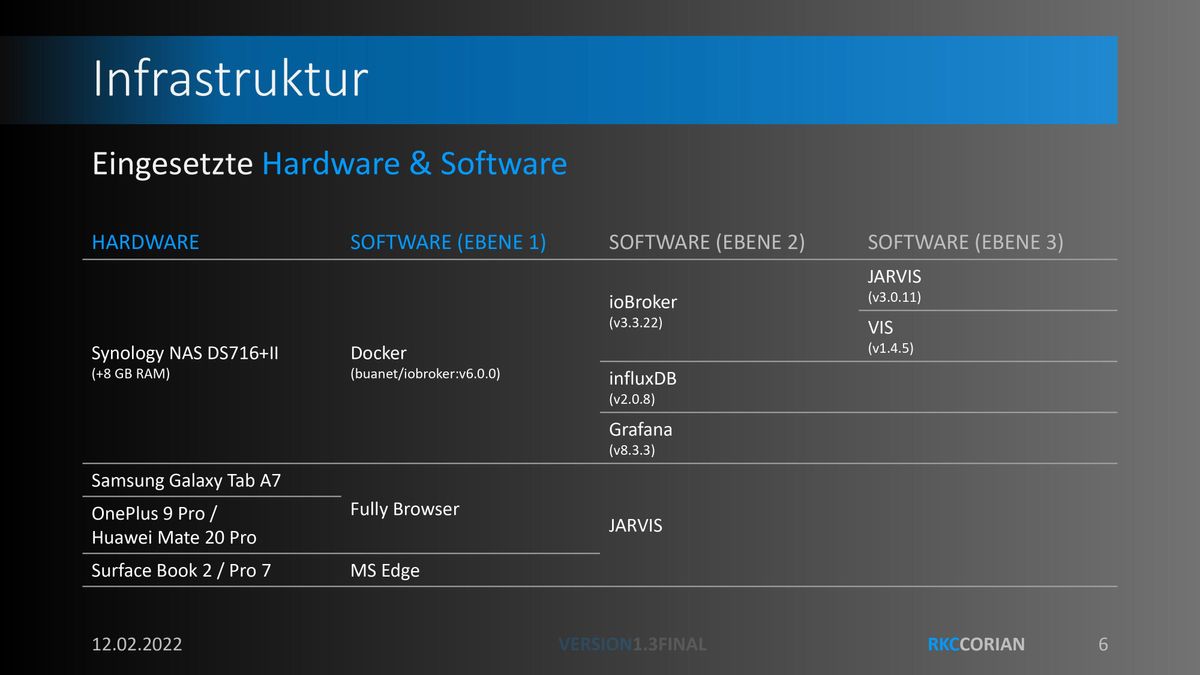Select the "Fully Browser" cell
The width and height of the screenshot is (1200, 675).
(x=405, y=510)
